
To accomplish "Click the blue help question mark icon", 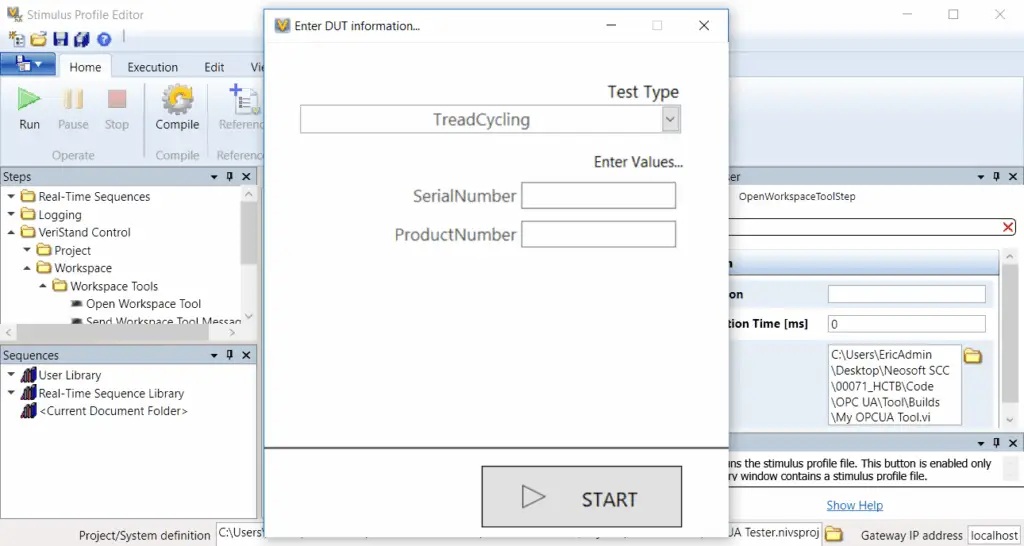I will [104, 40].
